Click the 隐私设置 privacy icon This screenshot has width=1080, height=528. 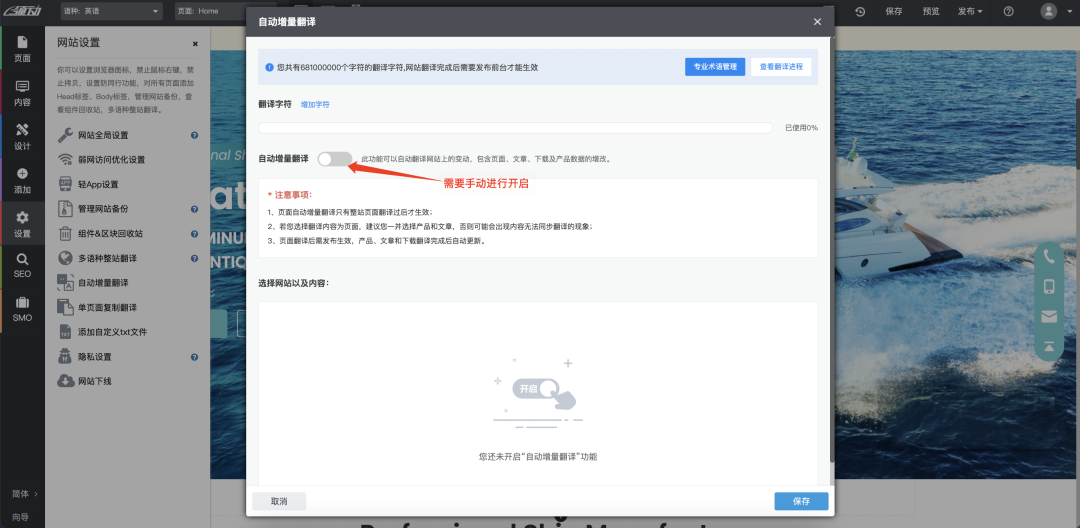tap(65, 357)
